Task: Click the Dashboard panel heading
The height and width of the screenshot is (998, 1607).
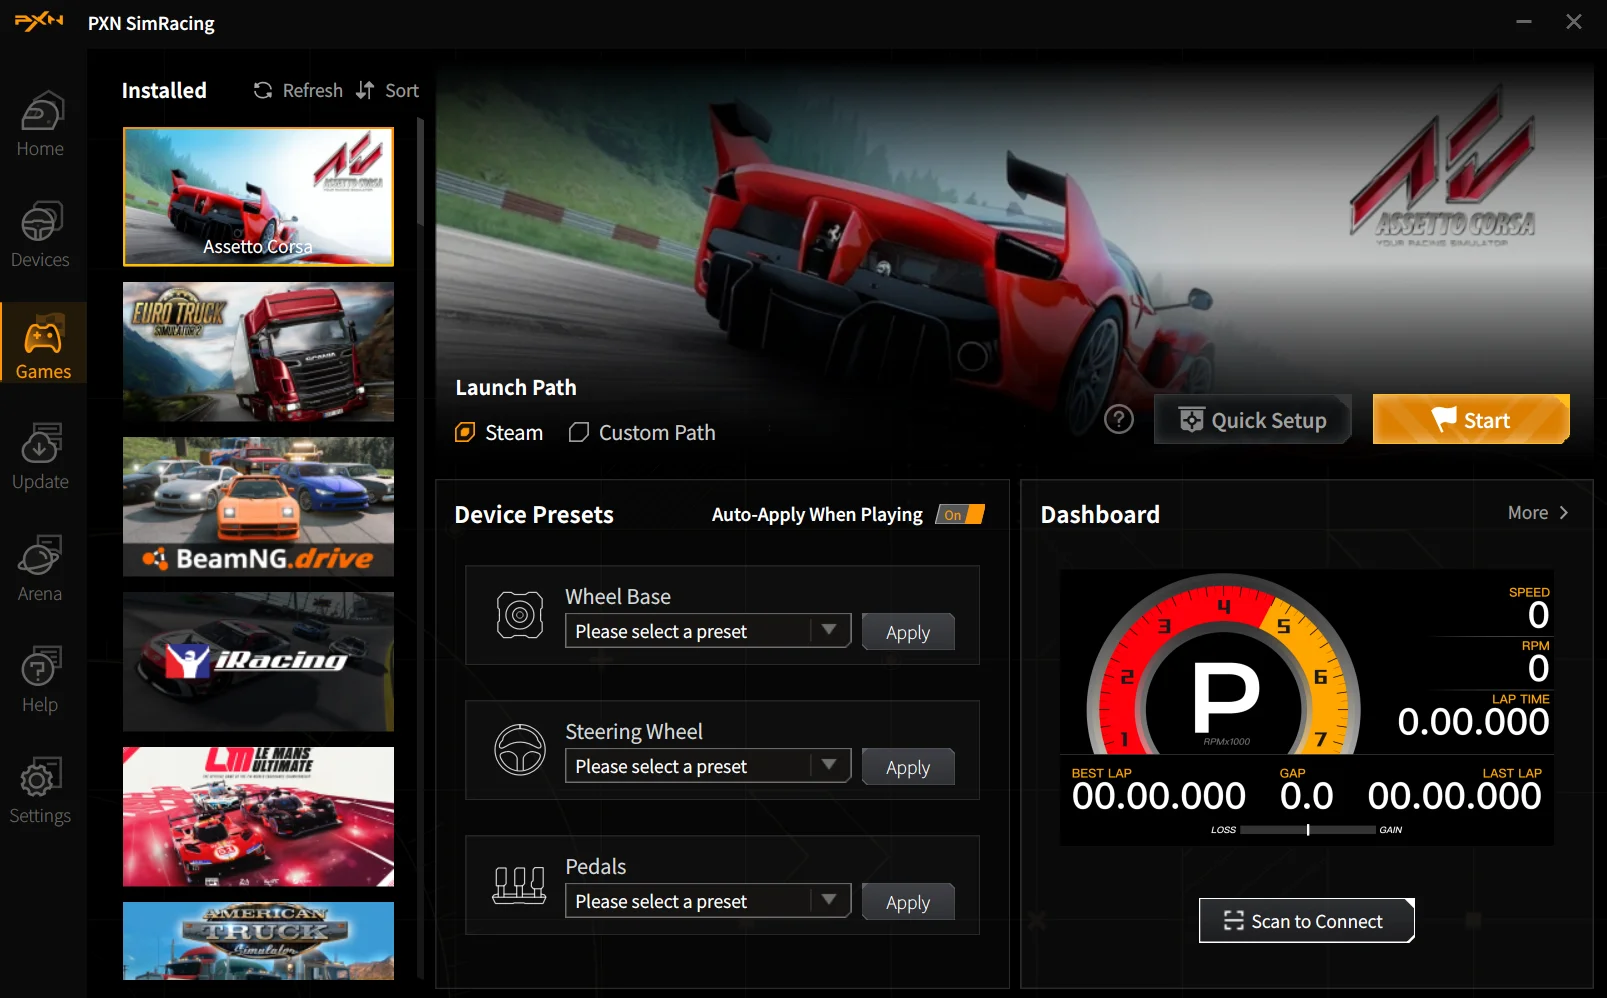Action: point(1100,515)
